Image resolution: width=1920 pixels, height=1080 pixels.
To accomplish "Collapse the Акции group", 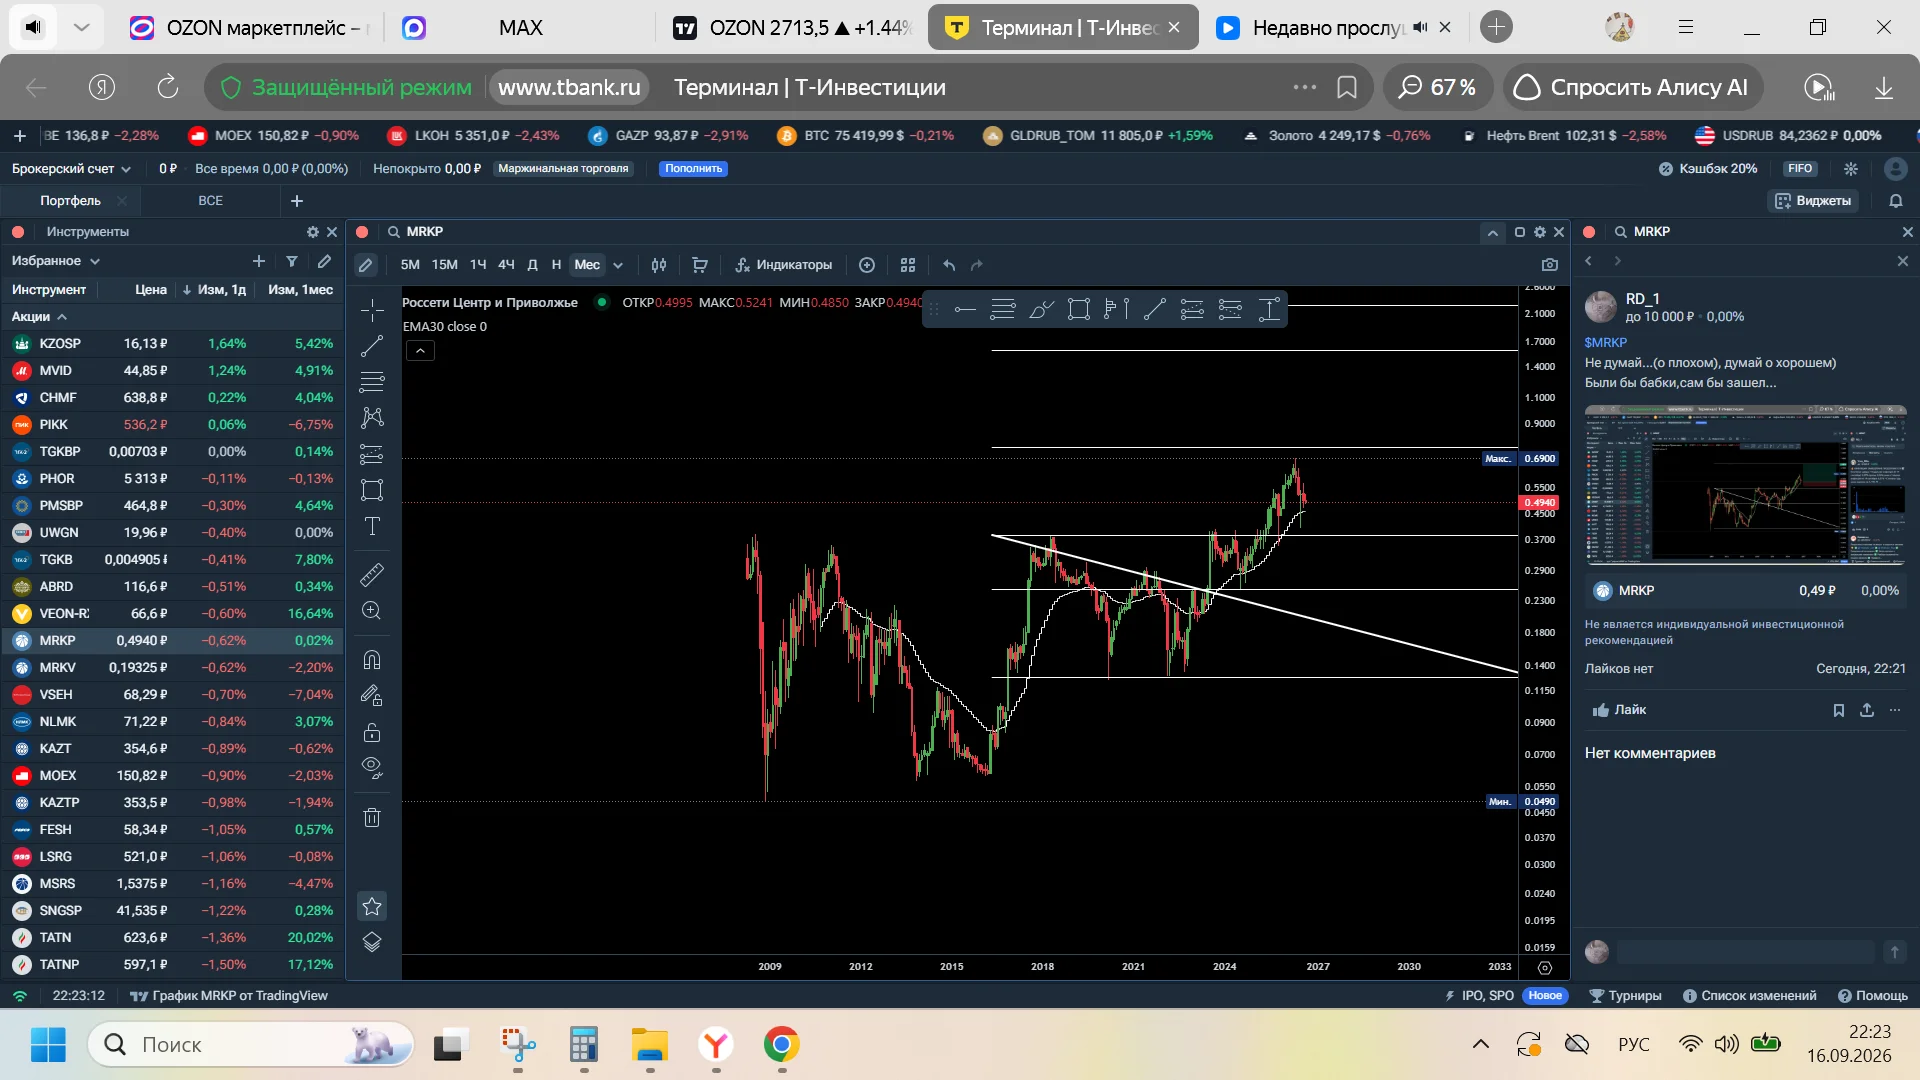I will click(39, 317).
